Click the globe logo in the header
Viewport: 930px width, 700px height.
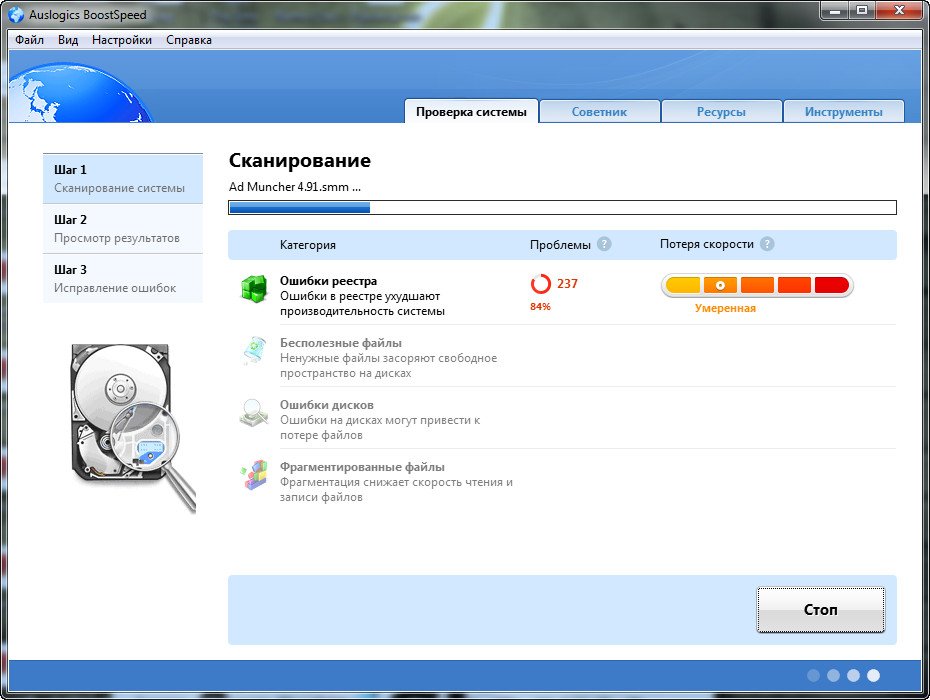tap(80, 95)
